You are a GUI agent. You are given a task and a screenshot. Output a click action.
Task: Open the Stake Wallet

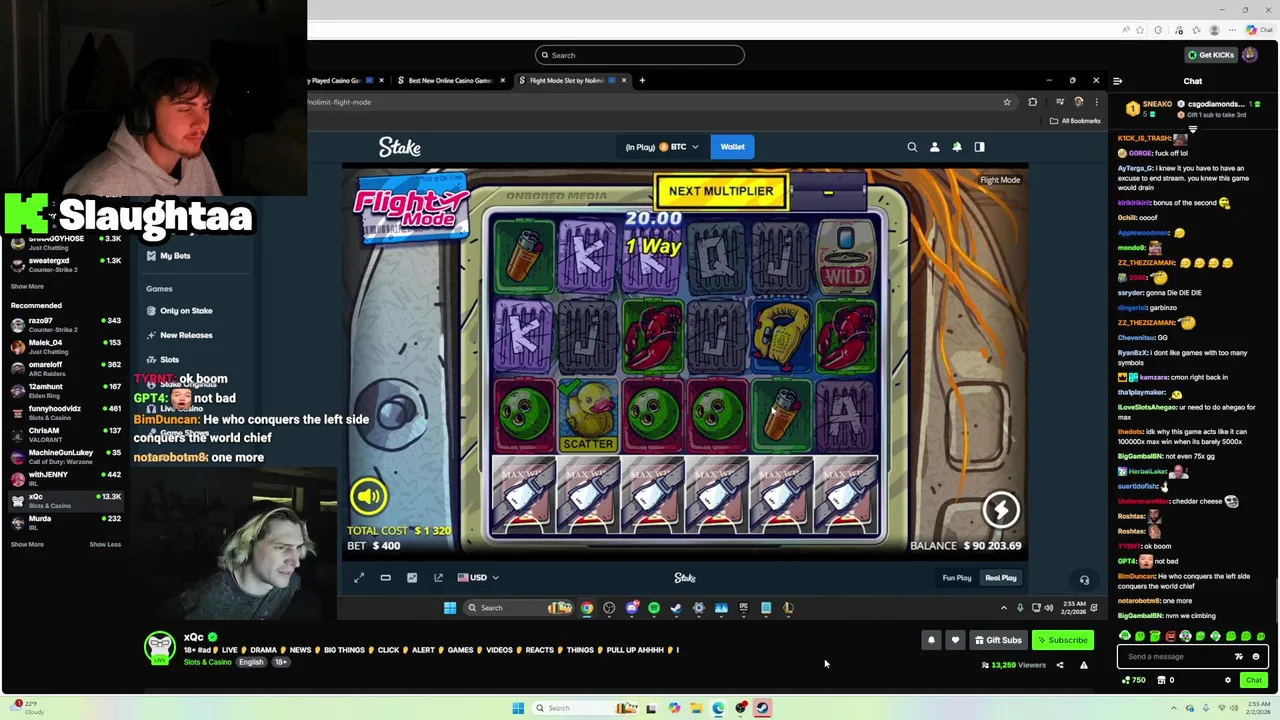[x=733, y=147]
